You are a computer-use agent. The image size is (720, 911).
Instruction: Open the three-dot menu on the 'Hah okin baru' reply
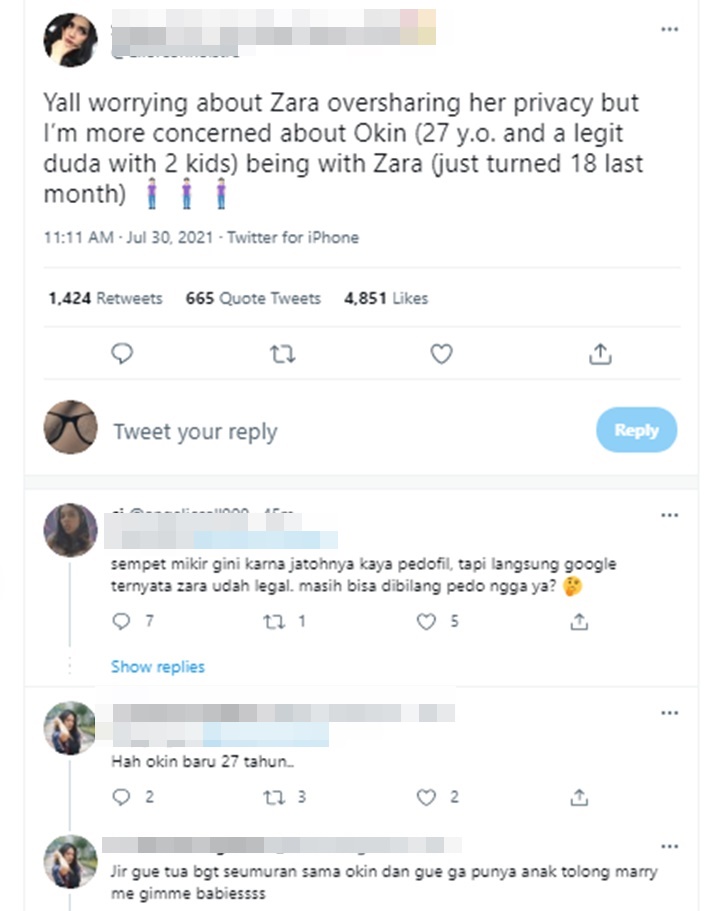[x=669, y=712]
